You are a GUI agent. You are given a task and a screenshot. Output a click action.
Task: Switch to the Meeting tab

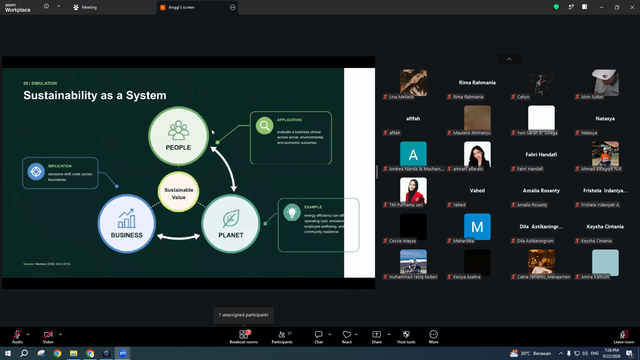tap(85, 7)
